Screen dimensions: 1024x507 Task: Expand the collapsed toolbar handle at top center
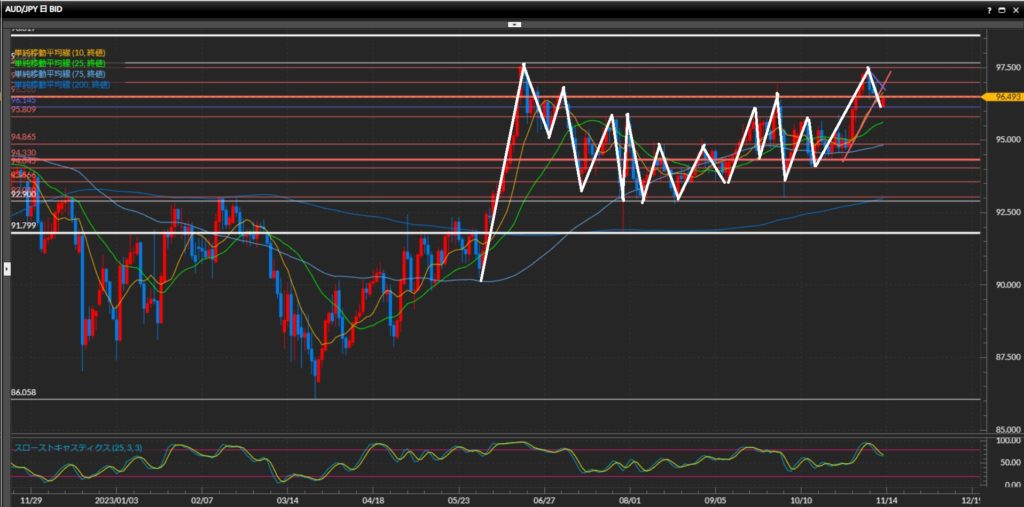[514, 22]
